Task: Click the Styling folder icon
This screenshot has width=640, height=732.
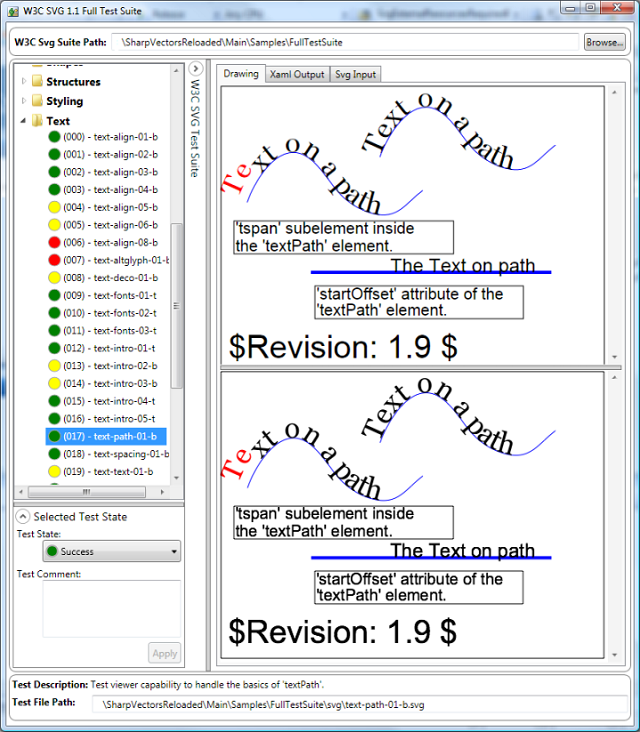Action: tap(37, 101)
